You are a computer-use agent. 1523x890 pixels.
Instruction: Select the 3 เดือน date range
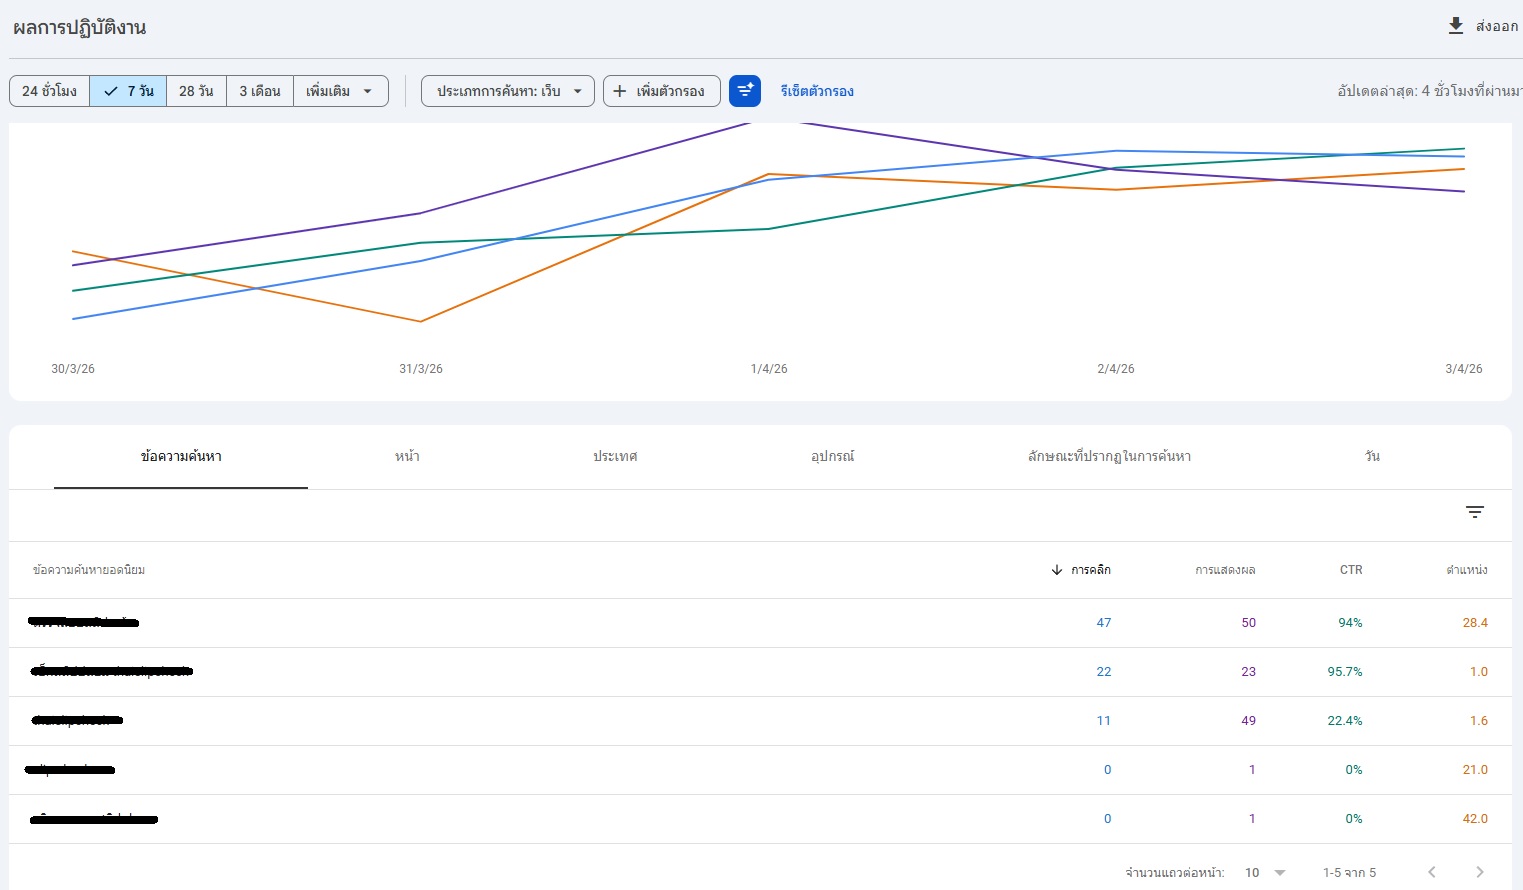pyautogui.click(x=260, y=91)
